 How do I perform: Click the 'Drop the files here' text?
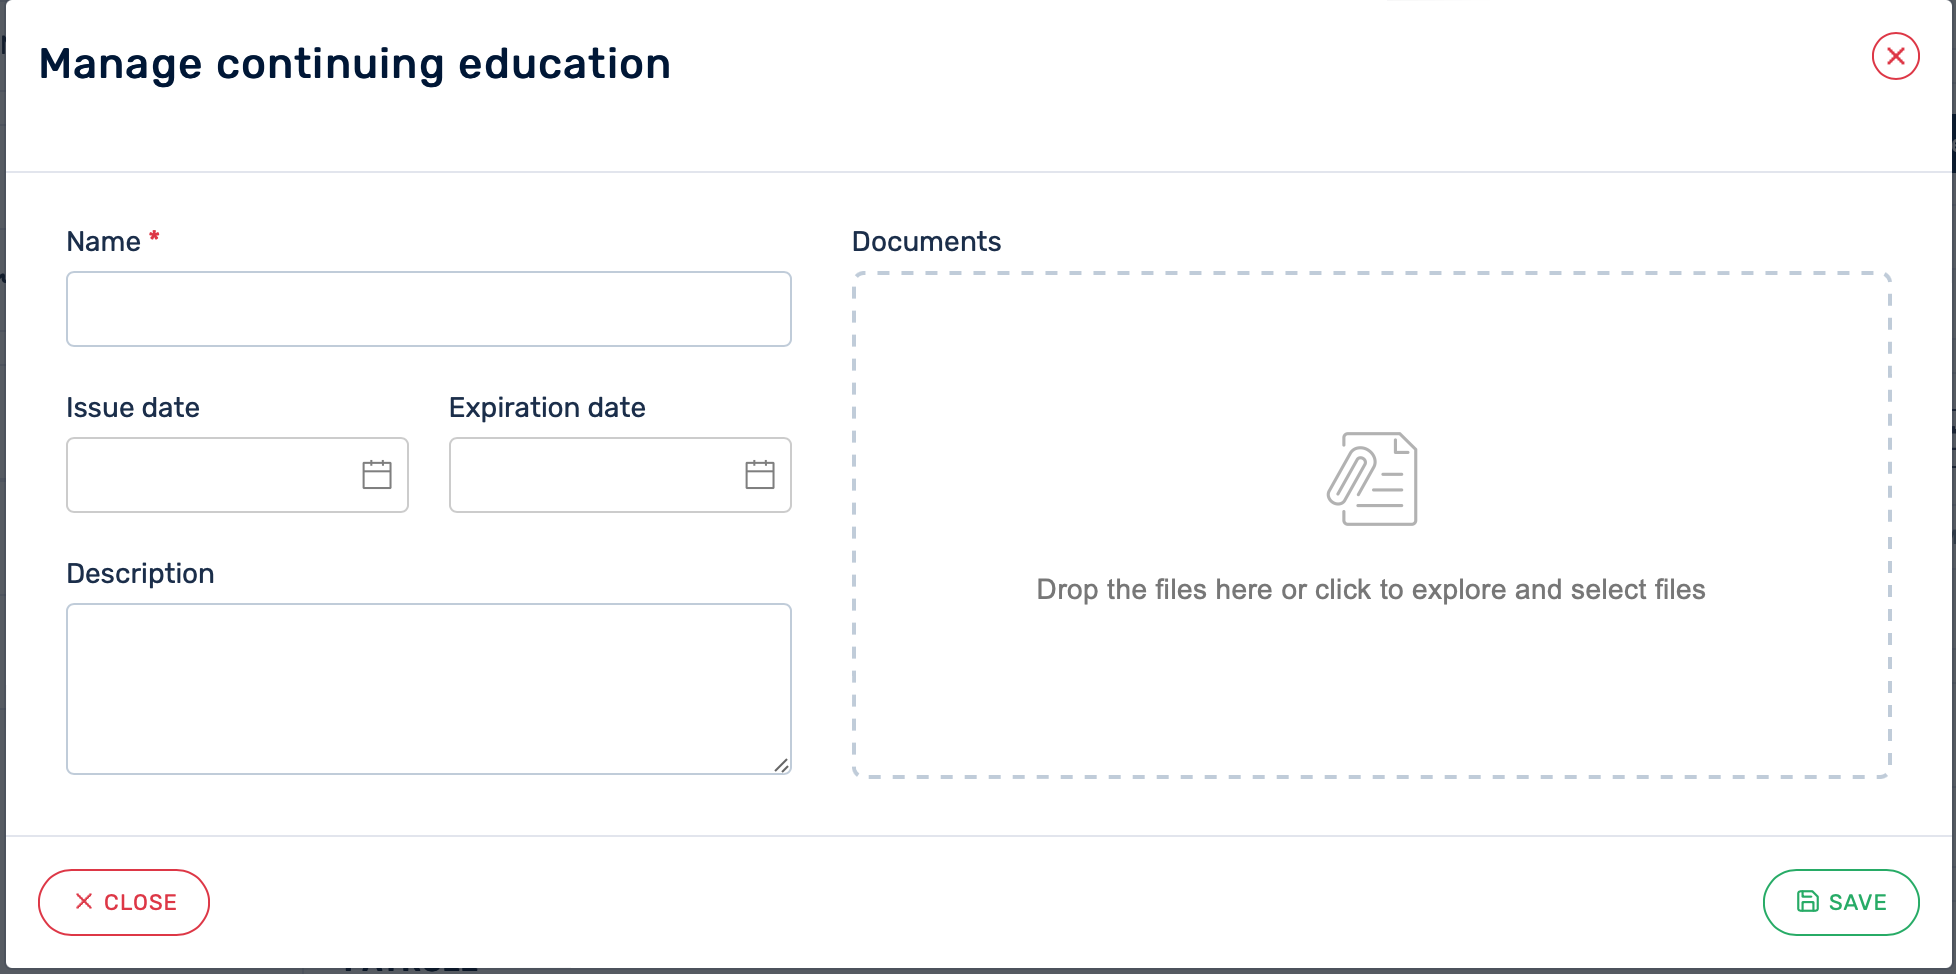(x=1370, y=590)
